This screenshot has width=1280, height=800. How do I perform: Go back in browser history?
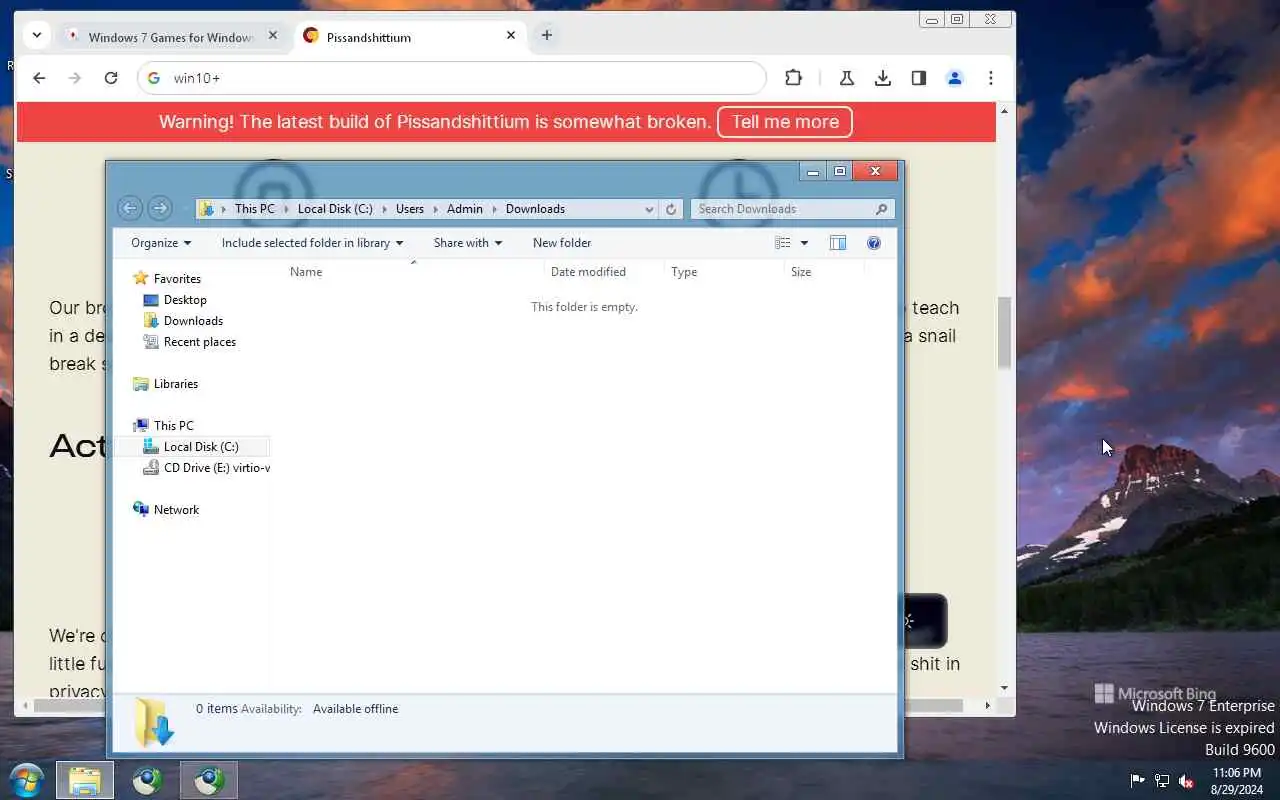coord(39,78)
